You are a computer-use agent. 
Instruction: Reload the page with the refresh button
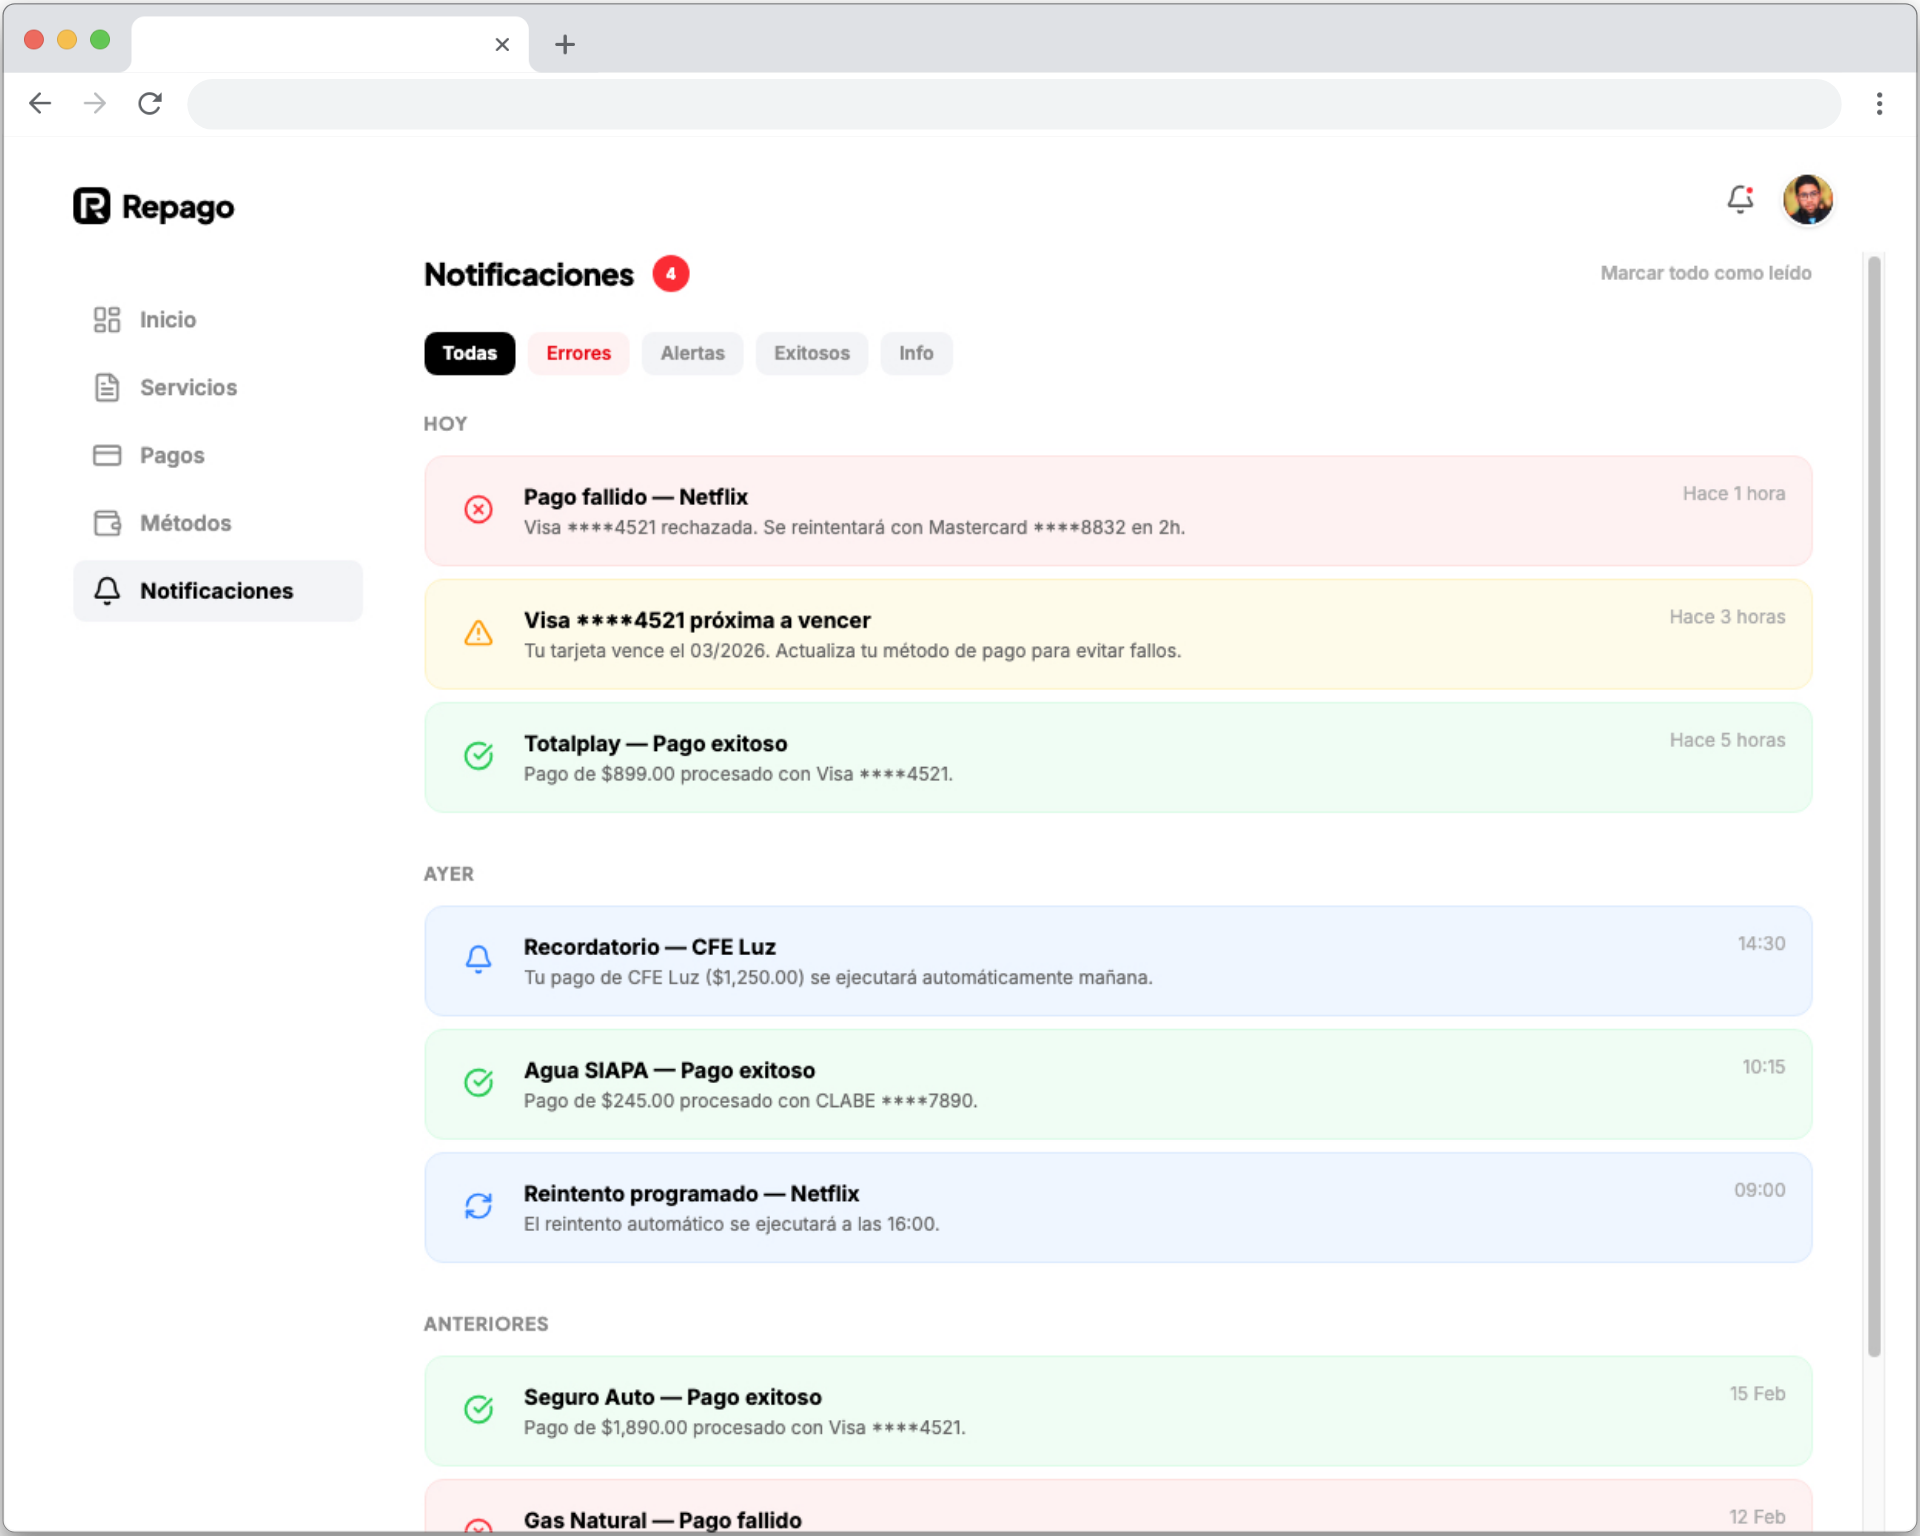[x=150, y=103]
